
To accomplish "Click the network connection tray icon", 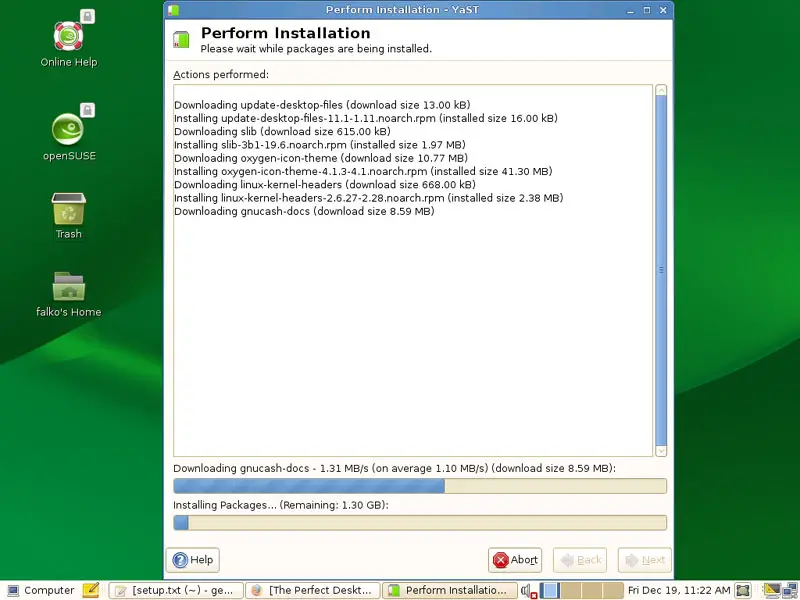I will point(790,591).
